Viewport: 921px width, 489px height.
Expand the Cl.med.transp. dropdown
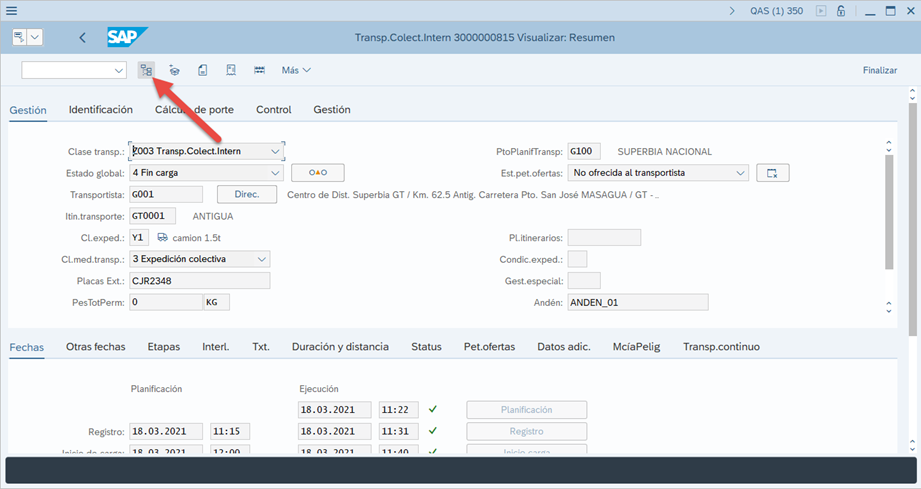coord(262,259)
